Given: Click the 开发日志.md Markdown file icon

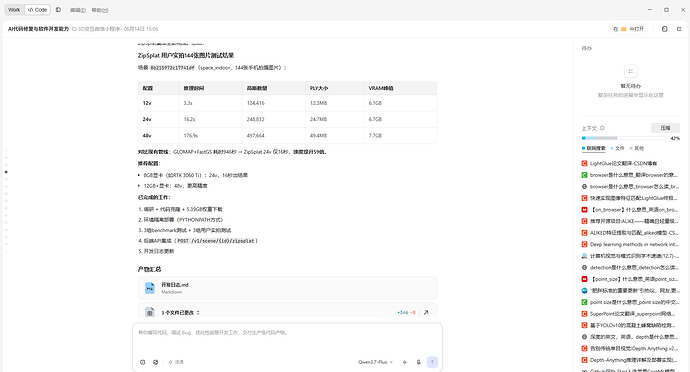Looking at the screenshot, I should pyautogui.click(x=150, y=288).
